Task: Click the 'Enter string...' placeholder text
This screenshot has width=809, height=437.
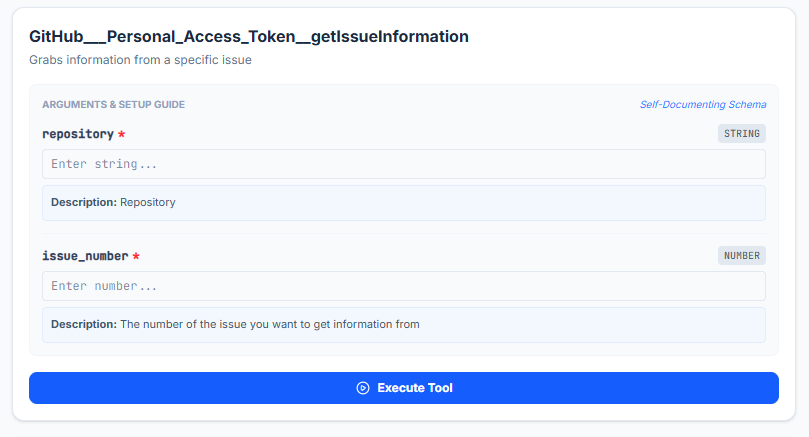Action: pyautogui.click(x=104, y=164)
